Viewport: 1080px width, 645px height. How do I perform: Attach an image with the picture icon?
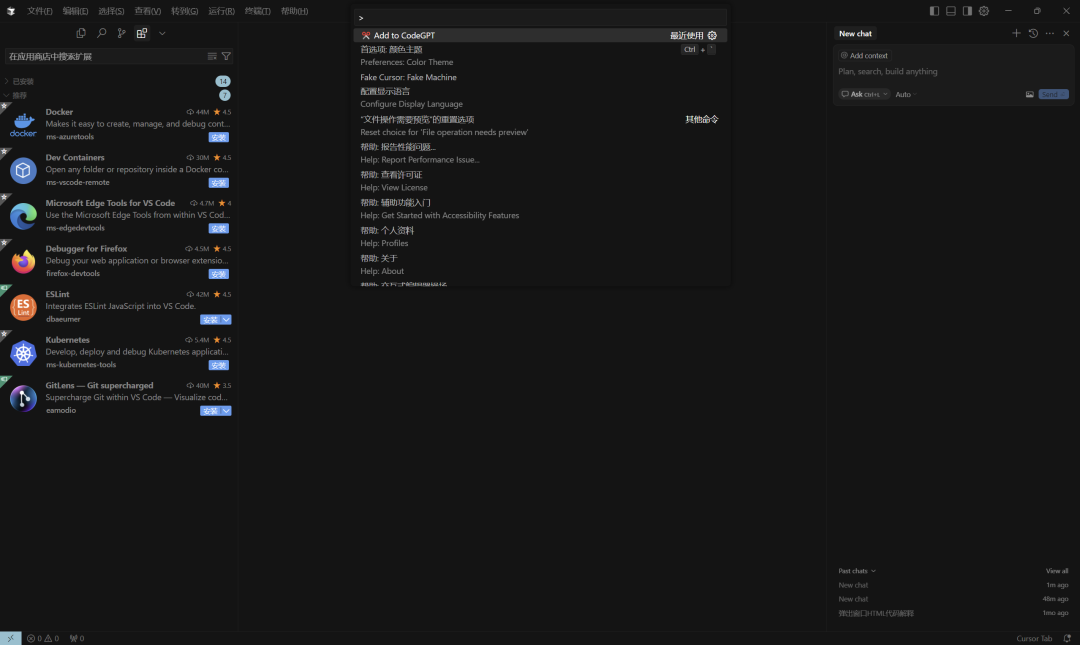click(1029, 94)
